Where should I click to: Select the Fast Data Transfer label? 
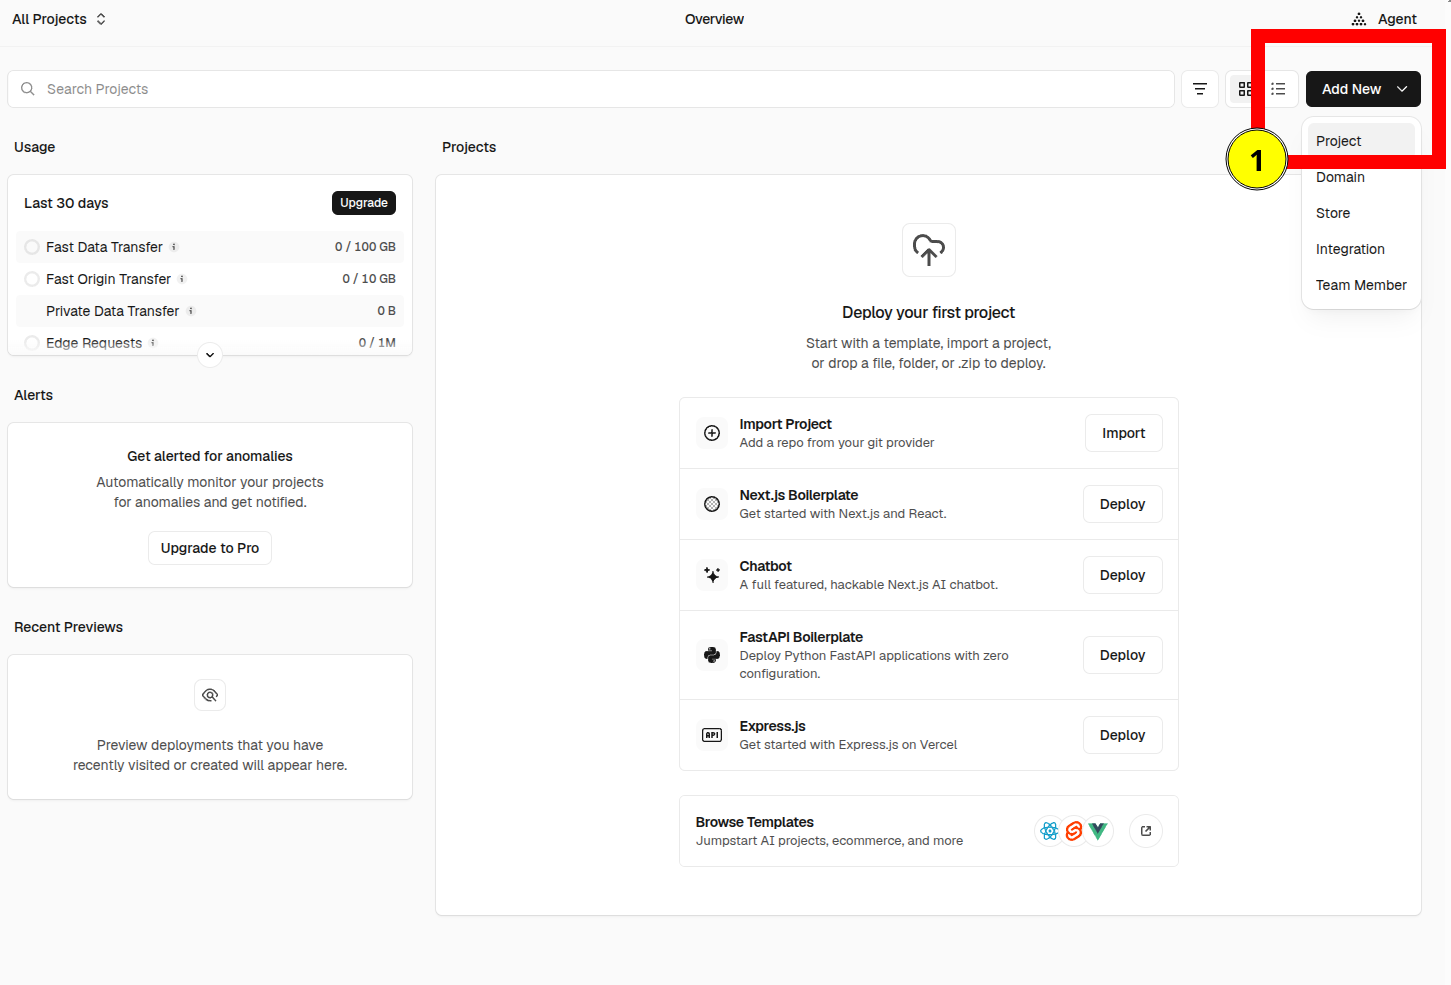pyautogui.click(x=104, y=247)
